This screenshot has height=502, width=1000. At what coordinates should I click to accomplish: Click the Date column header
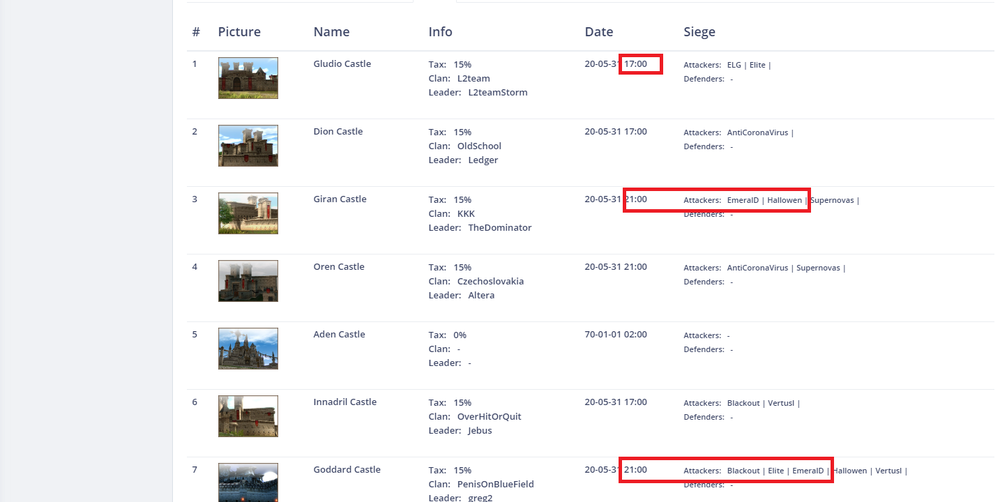[599, 32]
